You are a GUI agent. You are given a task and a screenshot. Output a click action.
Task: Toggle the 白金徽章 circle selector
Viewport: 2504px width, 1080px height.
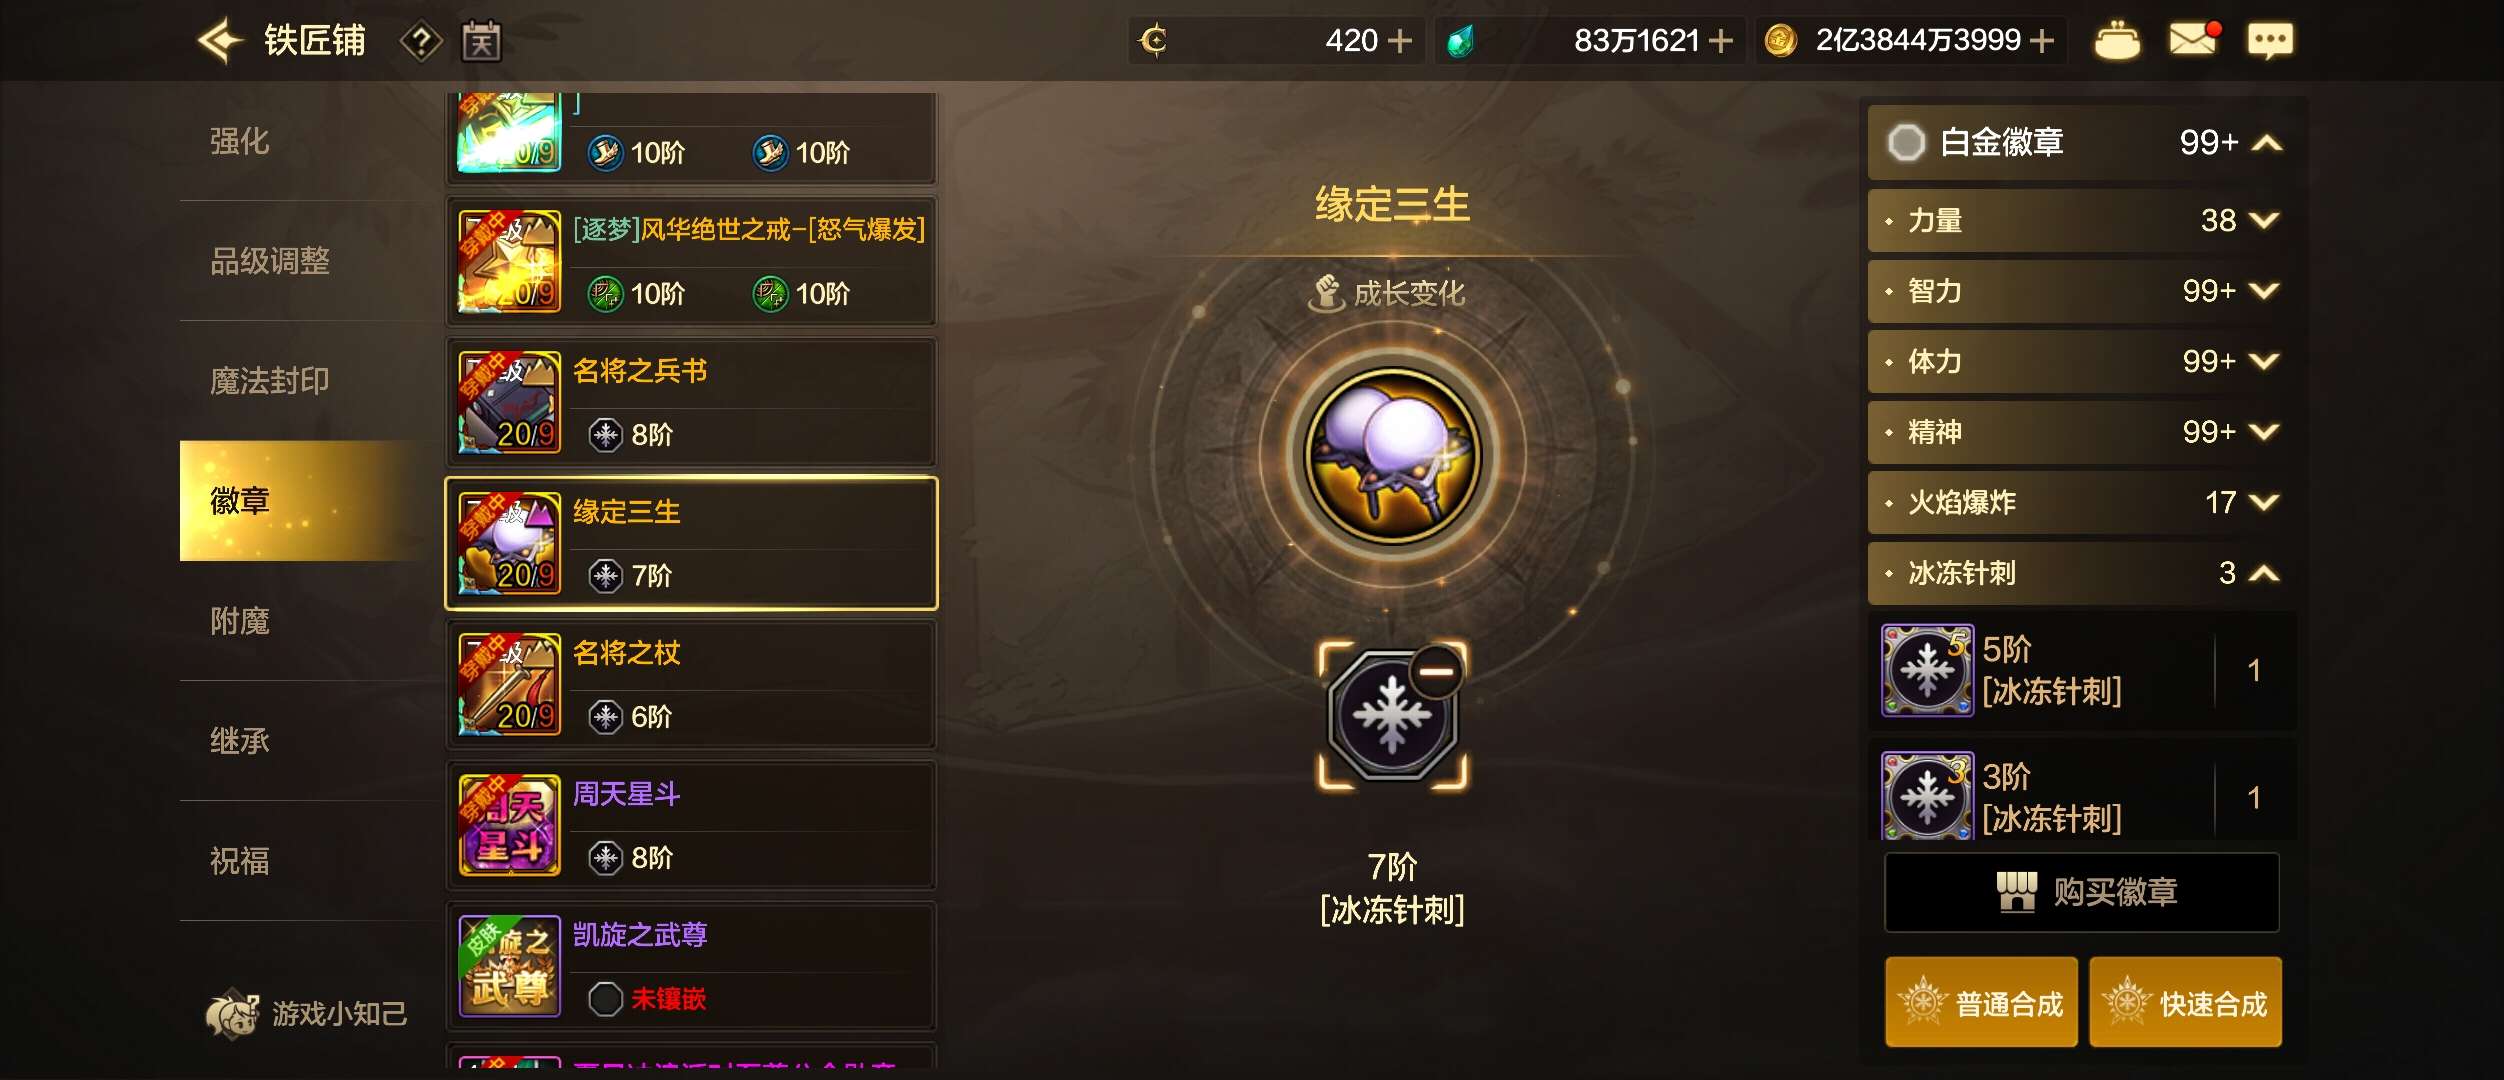[1906, 142]
